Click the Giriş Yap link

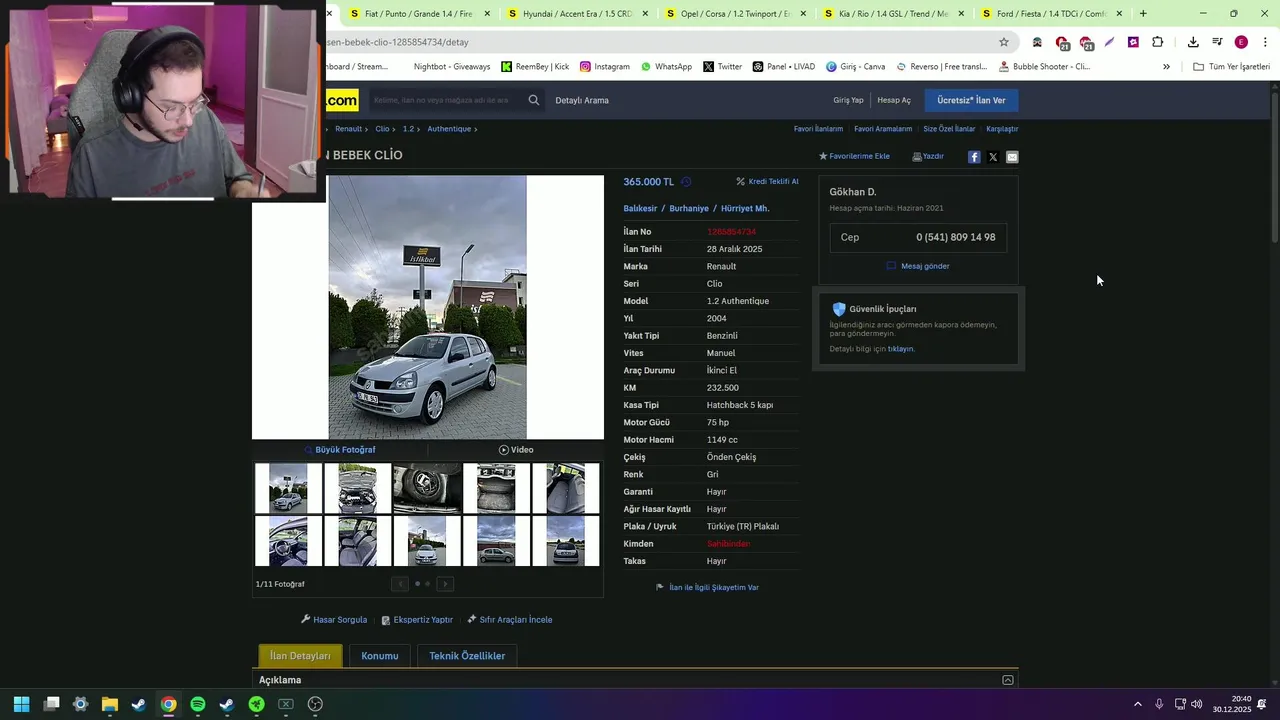point(848,100)
